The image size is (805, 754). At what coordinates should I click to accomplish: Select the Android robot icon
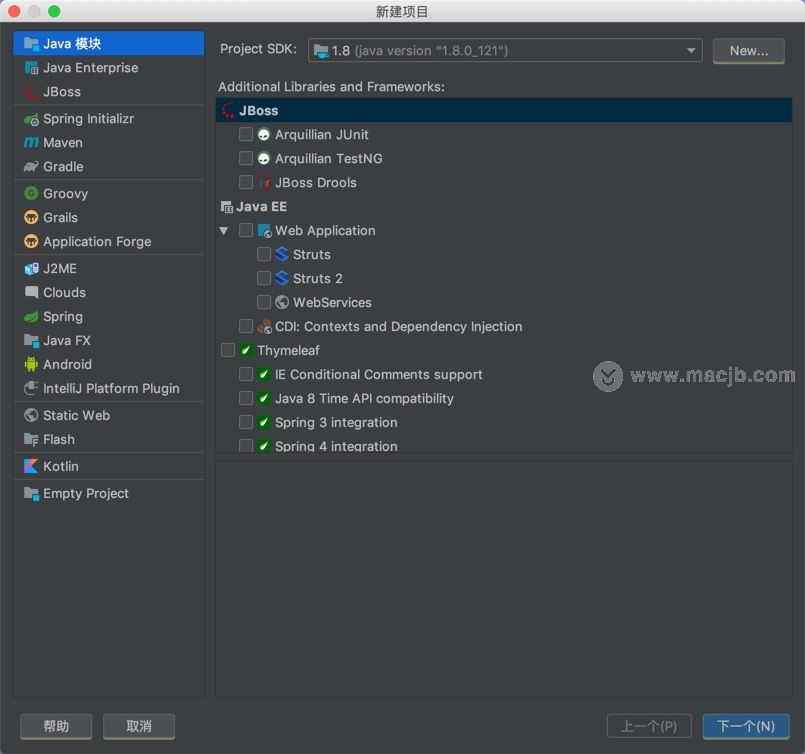tap(31, 364)
